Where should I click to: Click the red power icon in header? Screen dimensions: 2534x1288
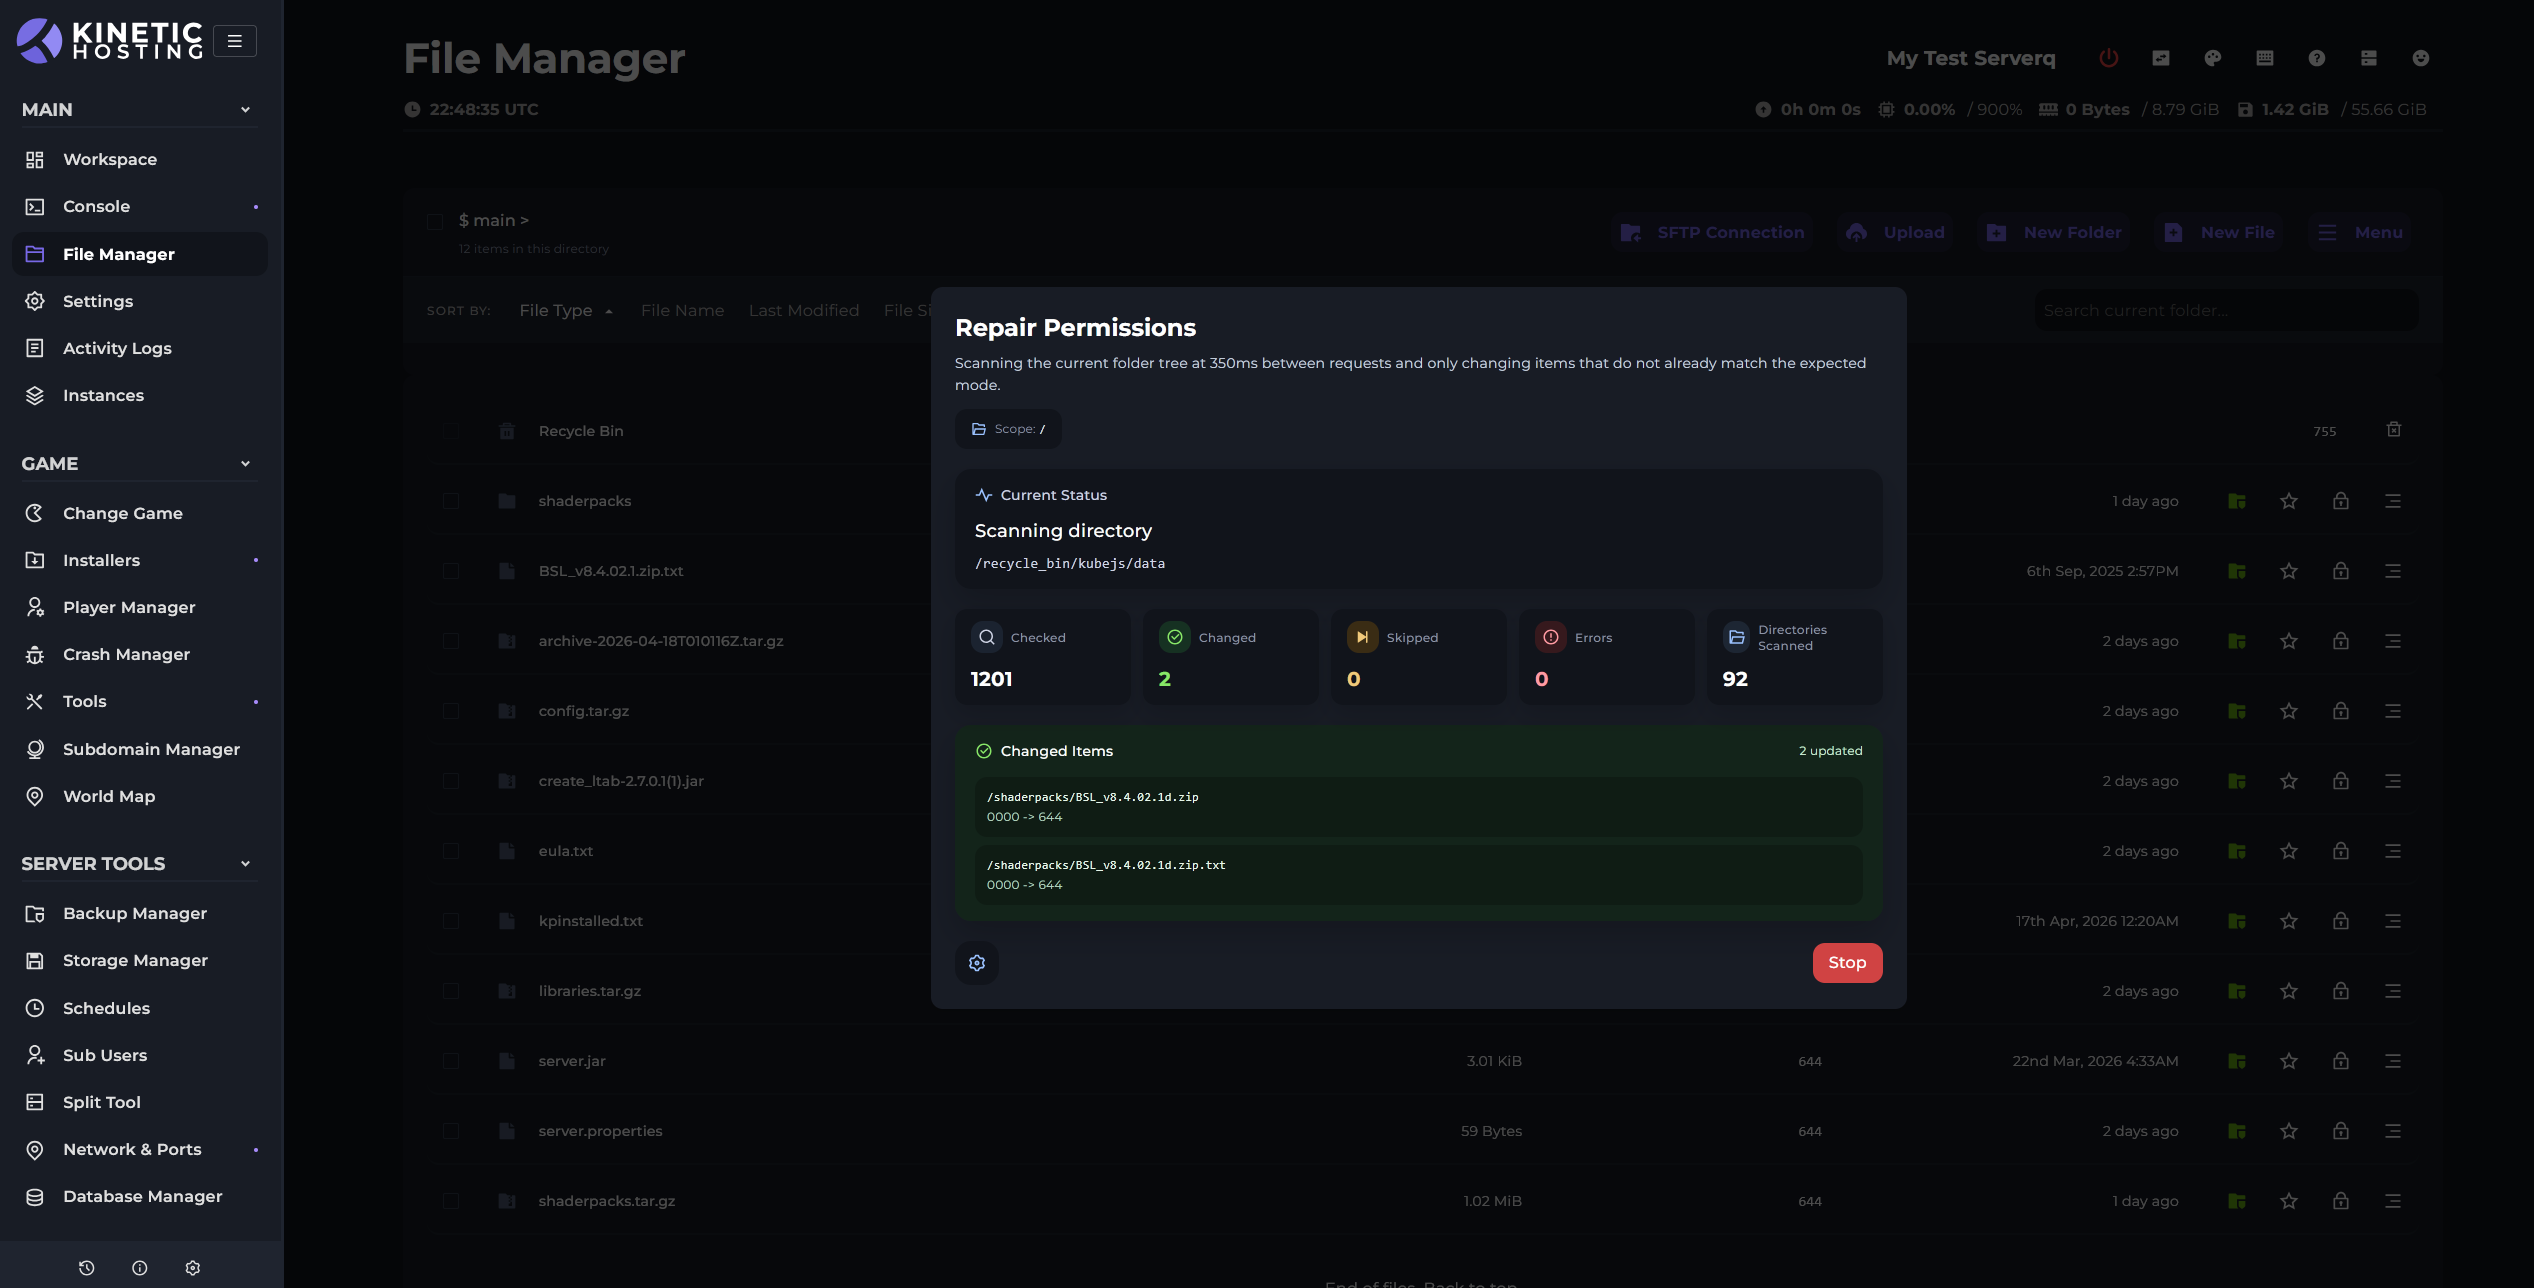(2108, 58)
